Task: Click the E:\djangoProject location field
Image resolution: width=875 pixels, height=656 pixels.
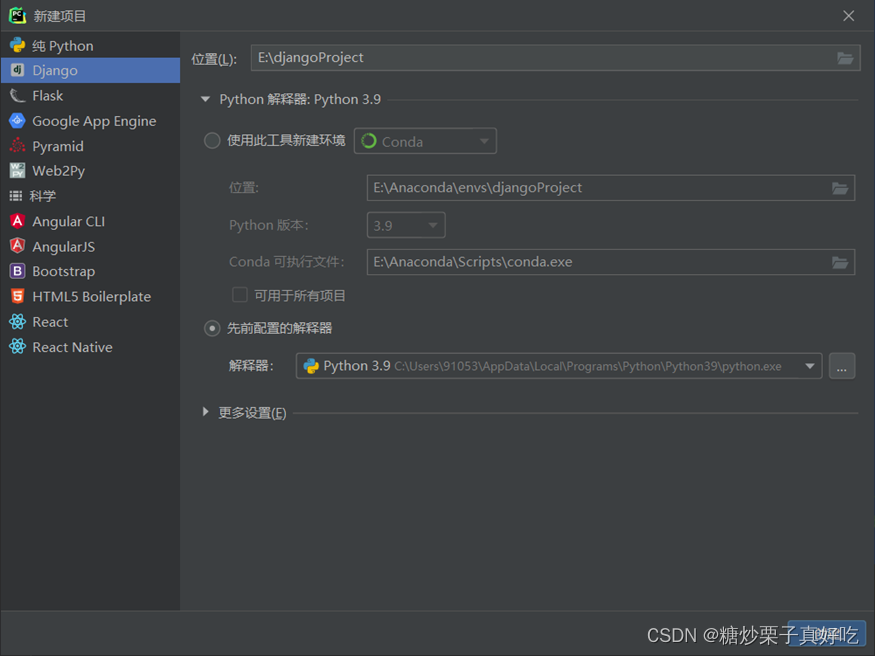Action: point(555,58)
